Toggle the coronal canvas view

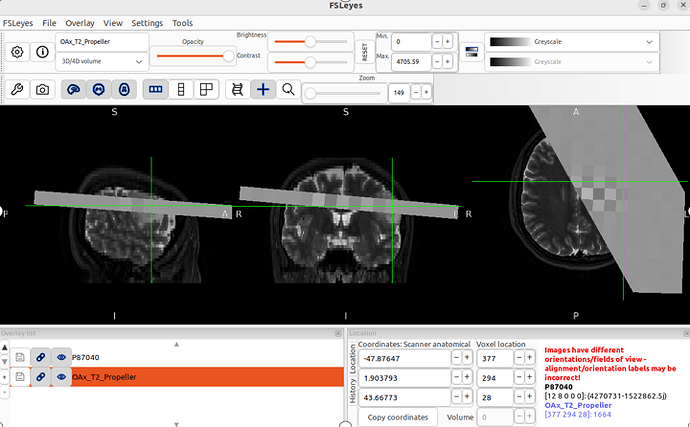coord(99,90)
